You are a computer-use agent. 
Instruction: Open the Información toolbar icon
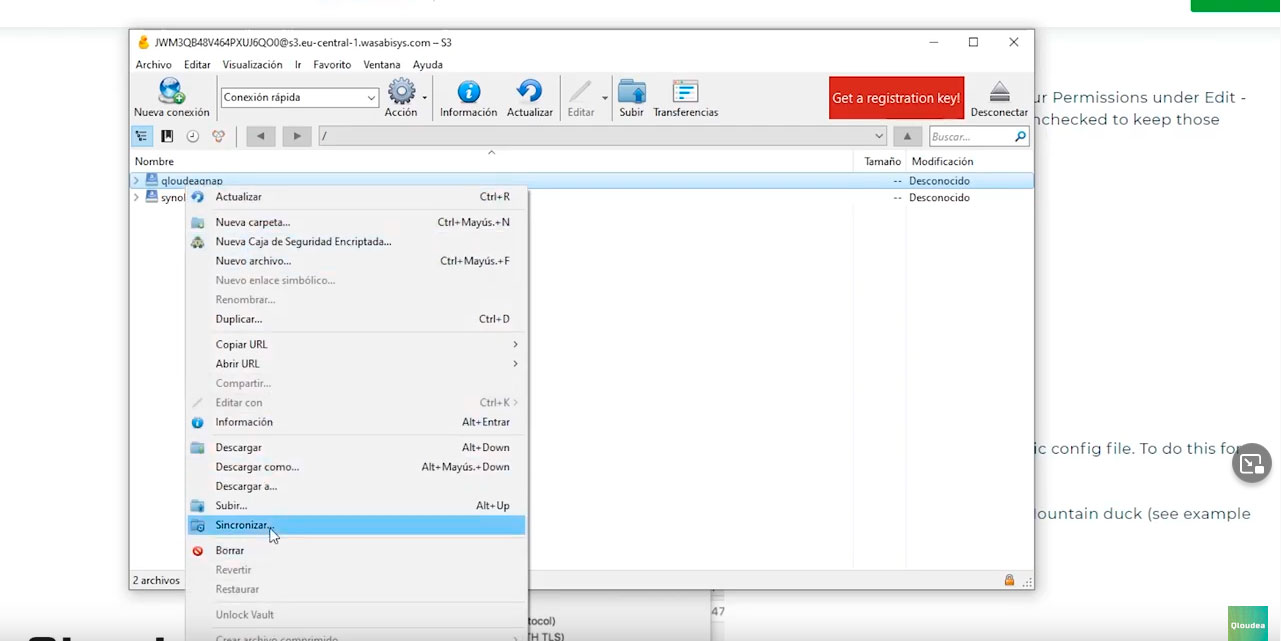[x=468, y=91]
